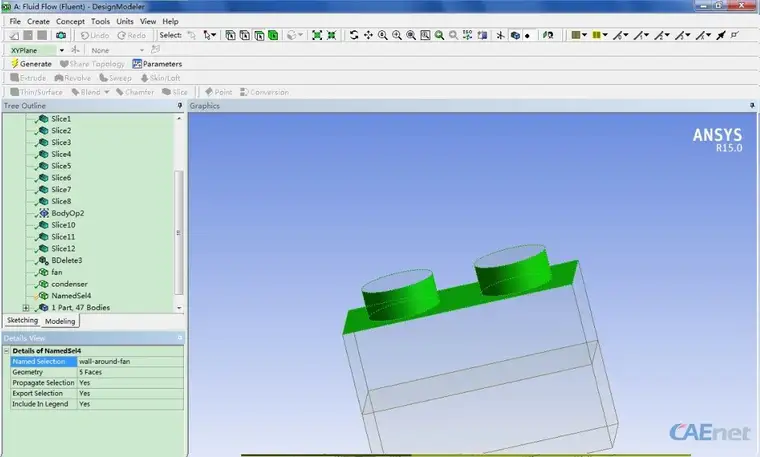Screen dimensions: 760x457
Task: Click the first green Extend to Limits icon
Action: [317, 35]
